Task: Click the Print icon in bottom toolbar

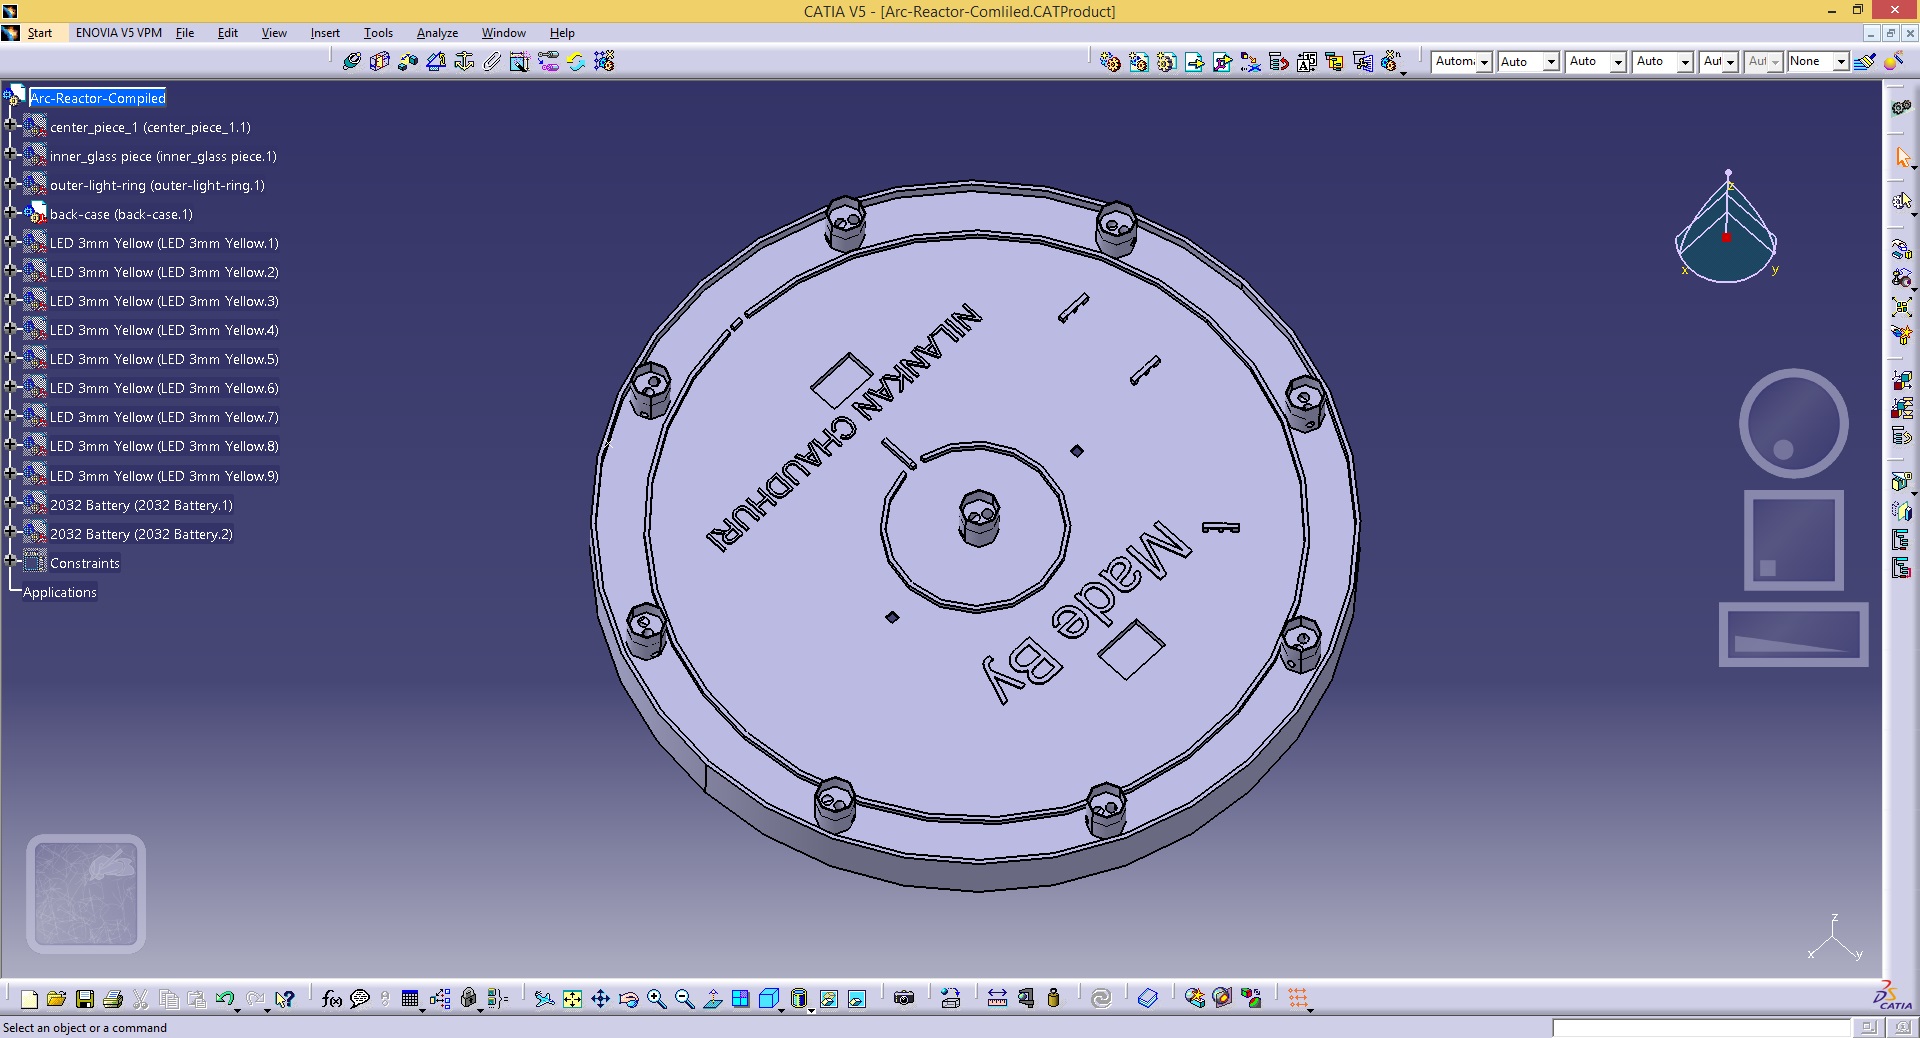Action: 113,998
